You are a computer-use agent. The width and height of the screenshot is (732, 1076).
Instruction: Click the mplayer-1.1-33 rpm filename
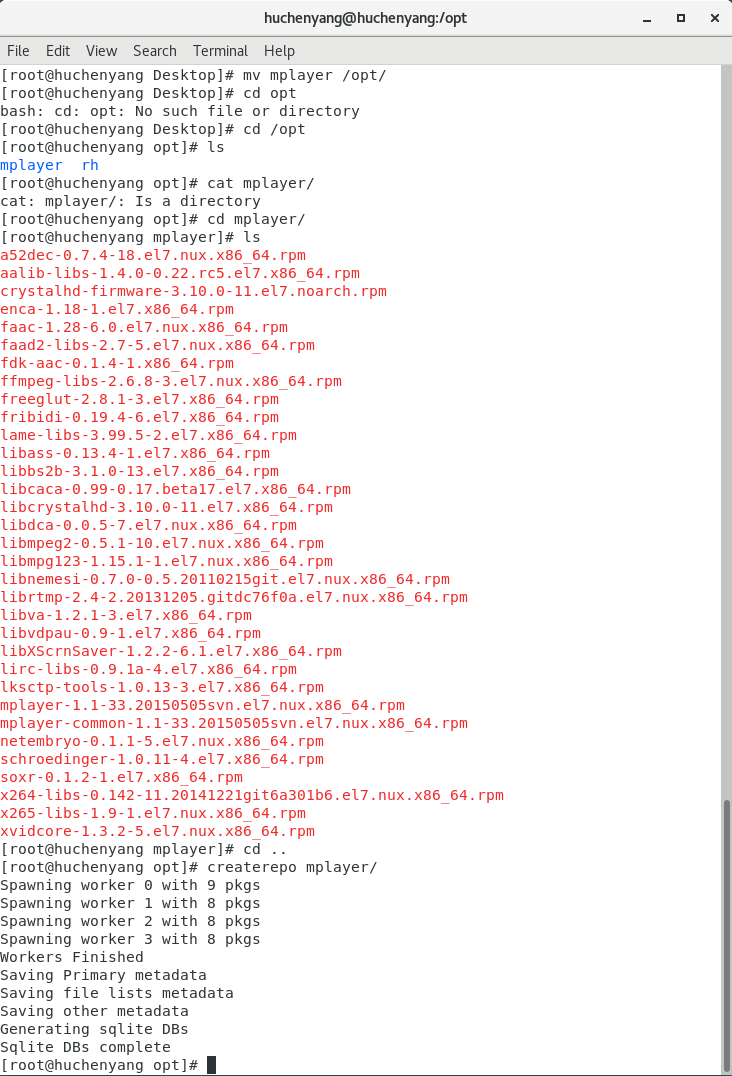(202, 705)
